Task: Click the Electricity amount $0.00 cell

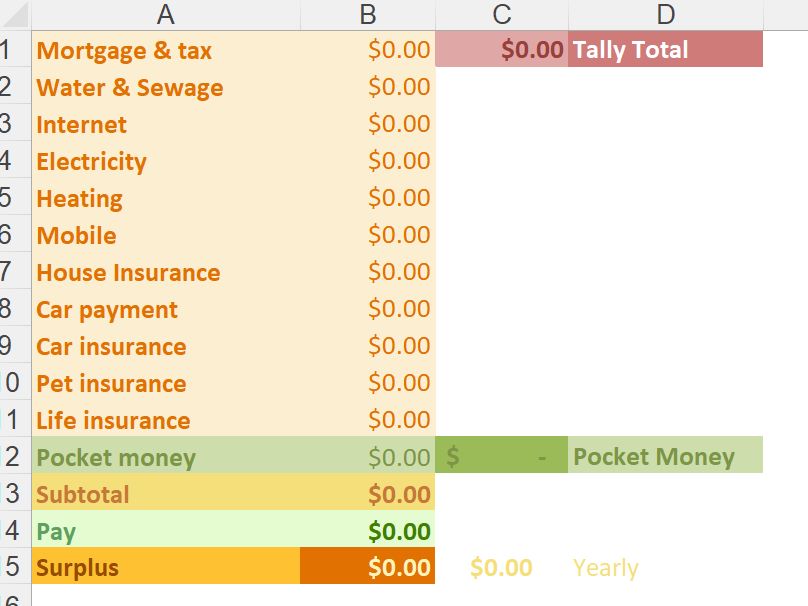Action: 367,161
